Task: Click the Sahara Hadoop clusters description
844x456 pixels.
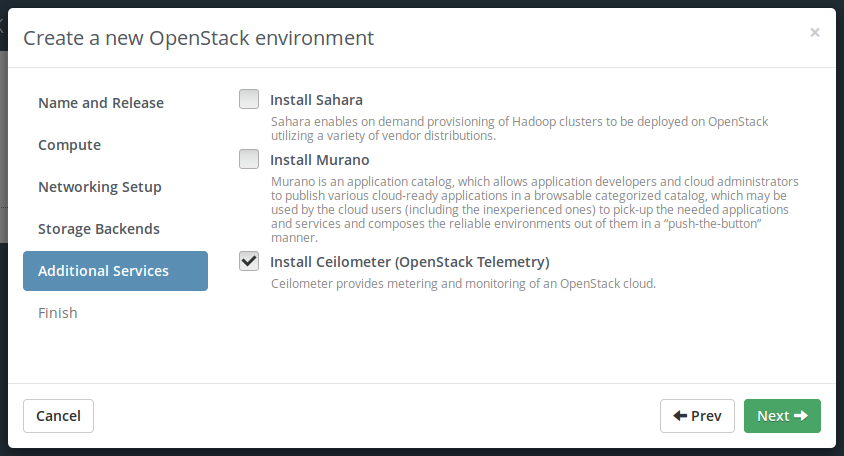Action: 519,129
